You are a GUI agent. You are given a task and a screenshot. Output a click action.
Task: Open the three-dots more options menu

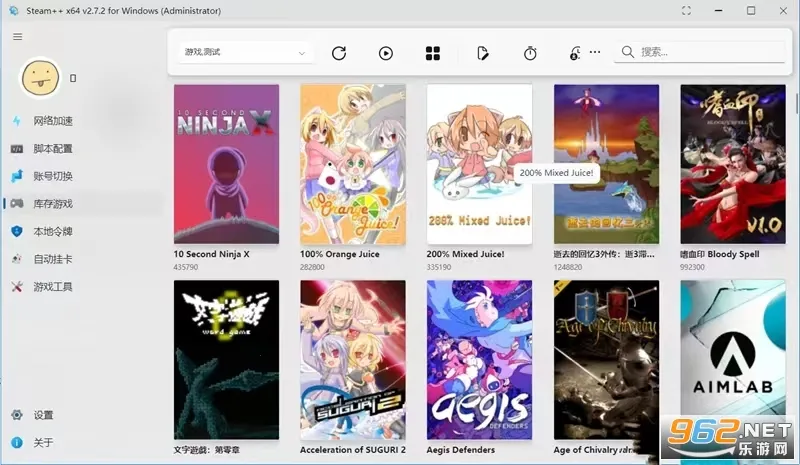(595, 52)
